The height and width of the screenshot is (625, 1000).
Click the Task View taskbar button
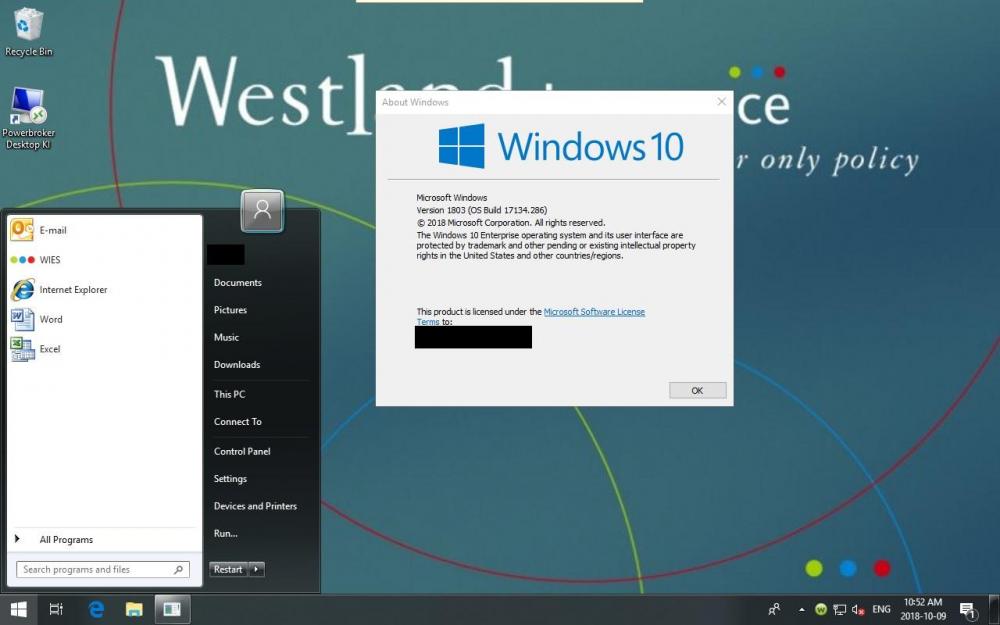57,609
